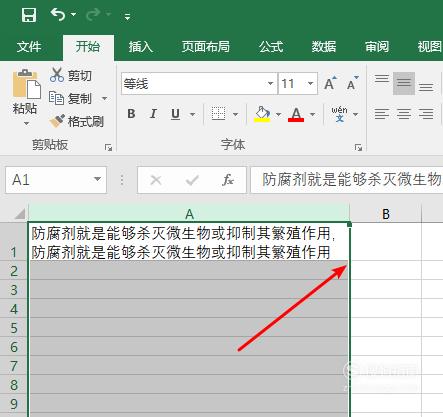Select row 5 header
The height and width of the screenshot is (417, 443).
14,328
